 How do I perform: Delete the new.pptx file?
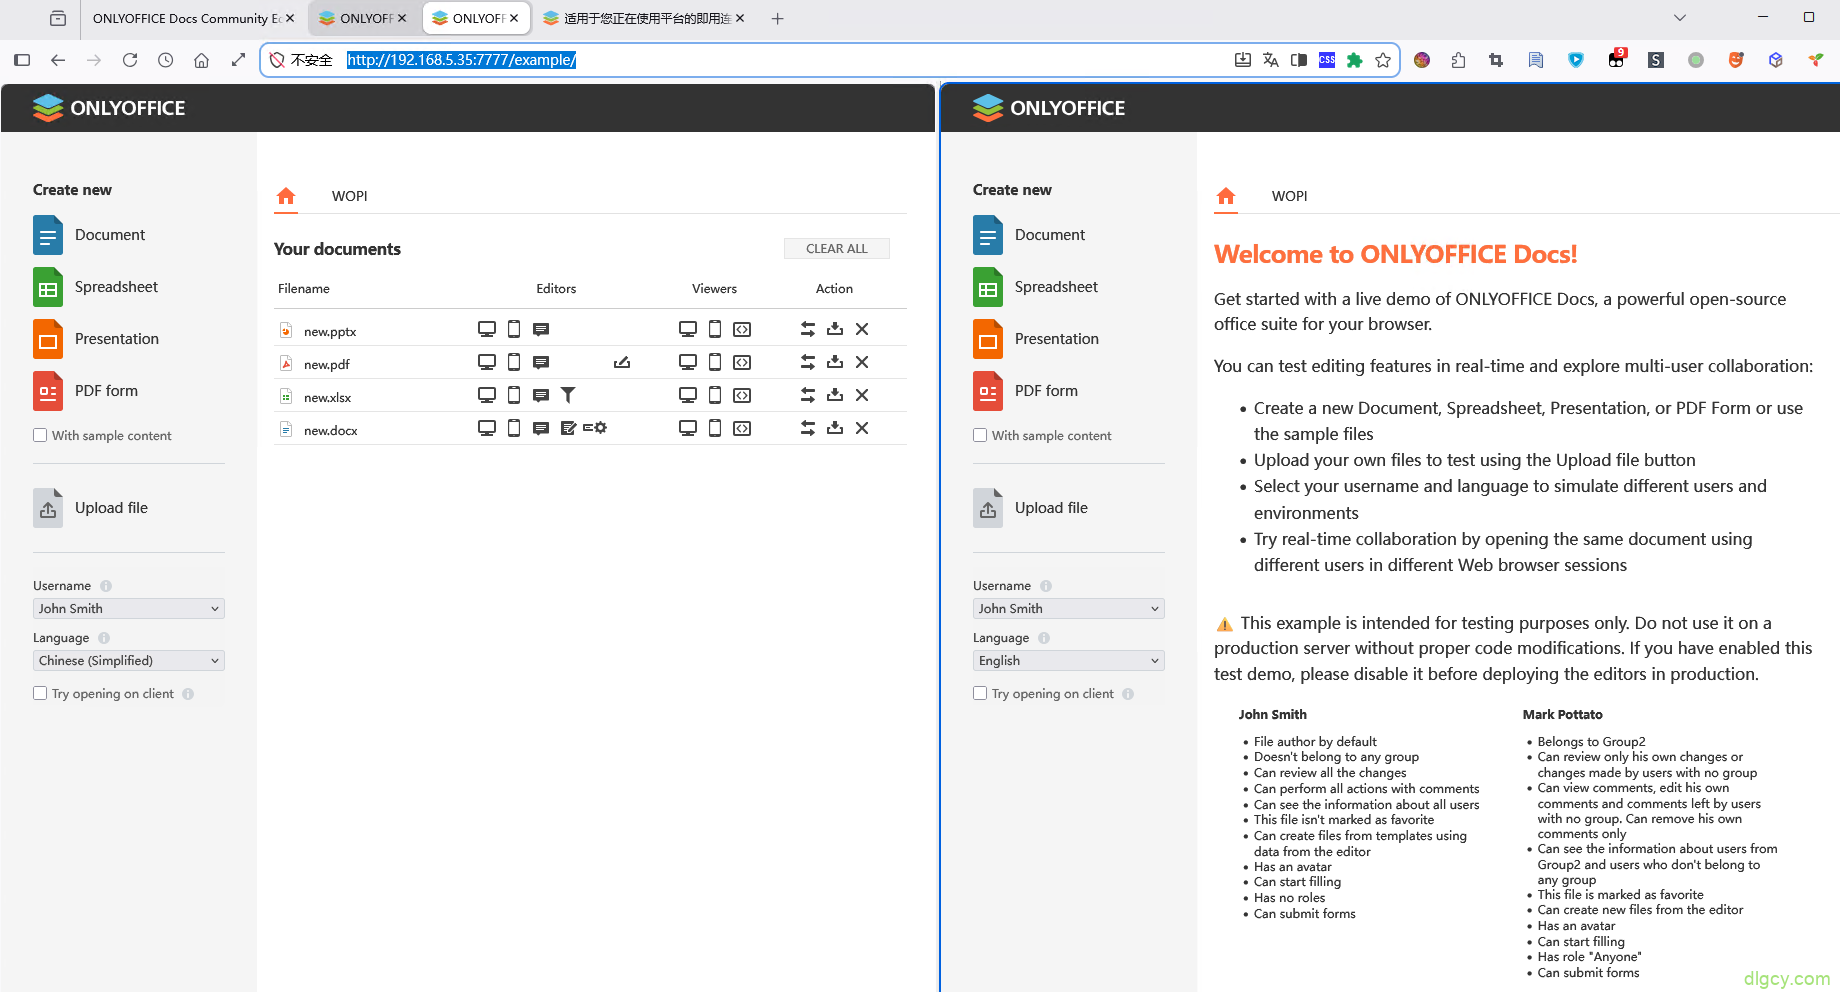pyautogui.click(x=862, y=329)
